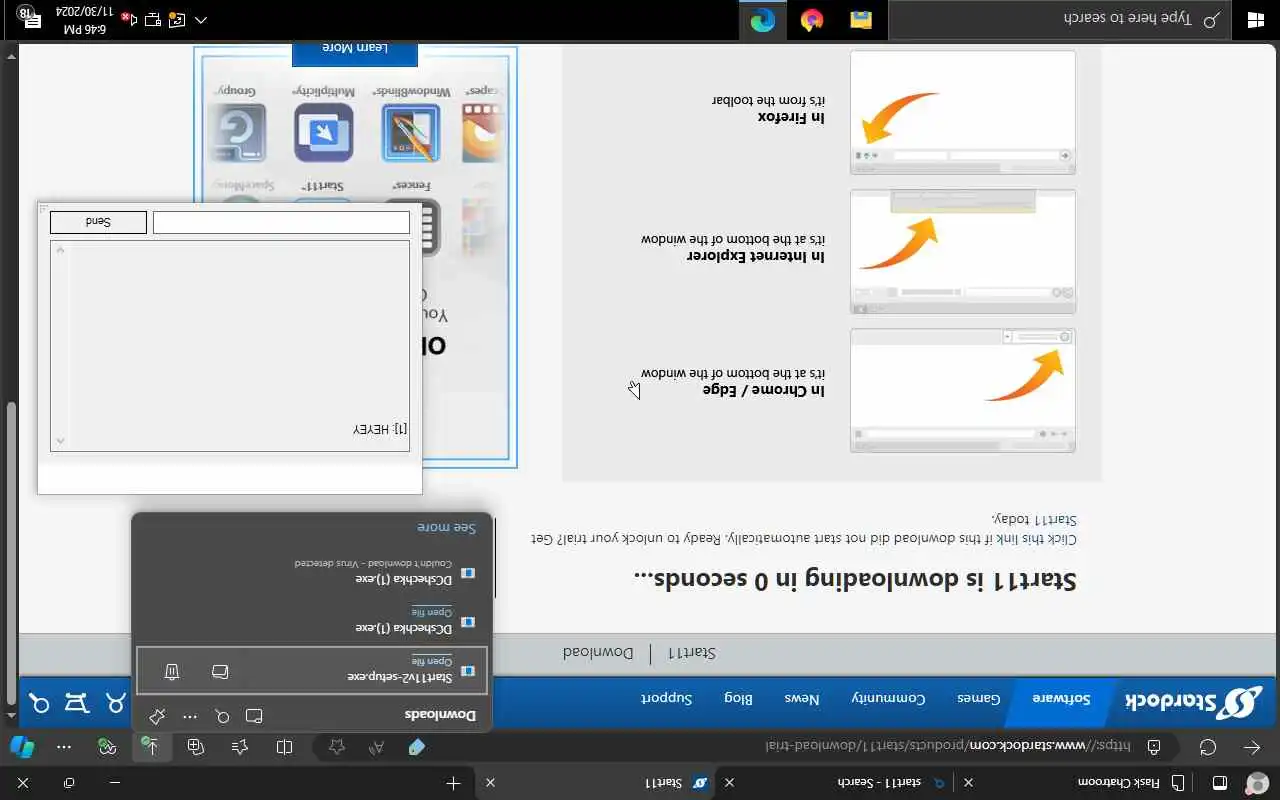This screenshot has width=1280, height=800.
Task: Pin the Downloads panel
Action: (x=156, y=716)
